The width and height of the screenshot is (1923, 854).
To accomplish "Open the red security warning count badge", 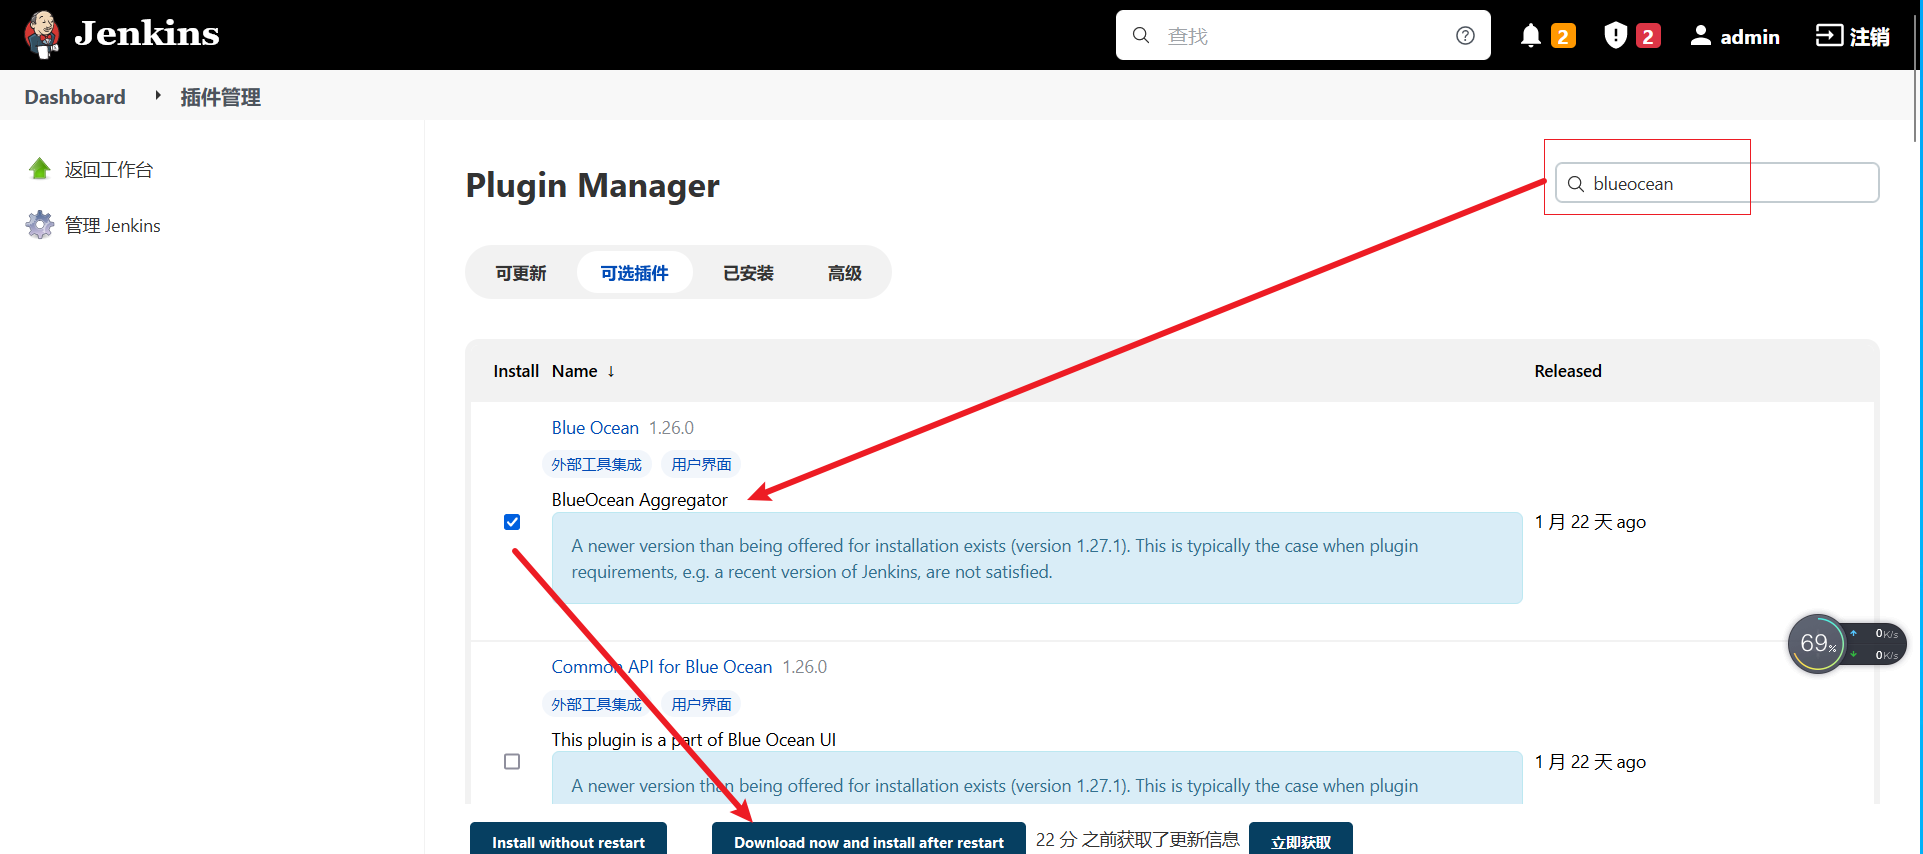I will (x=1648, y=36).
